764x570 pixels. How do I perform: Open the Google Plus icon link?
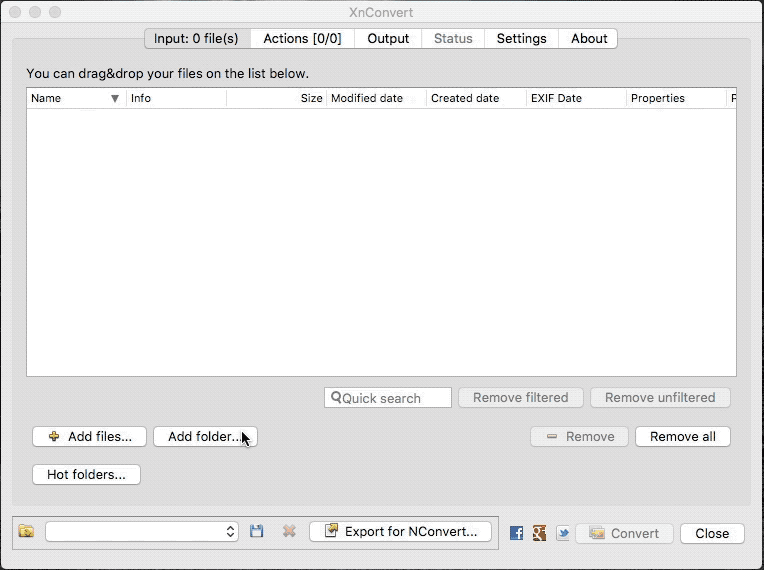(539, 533)
